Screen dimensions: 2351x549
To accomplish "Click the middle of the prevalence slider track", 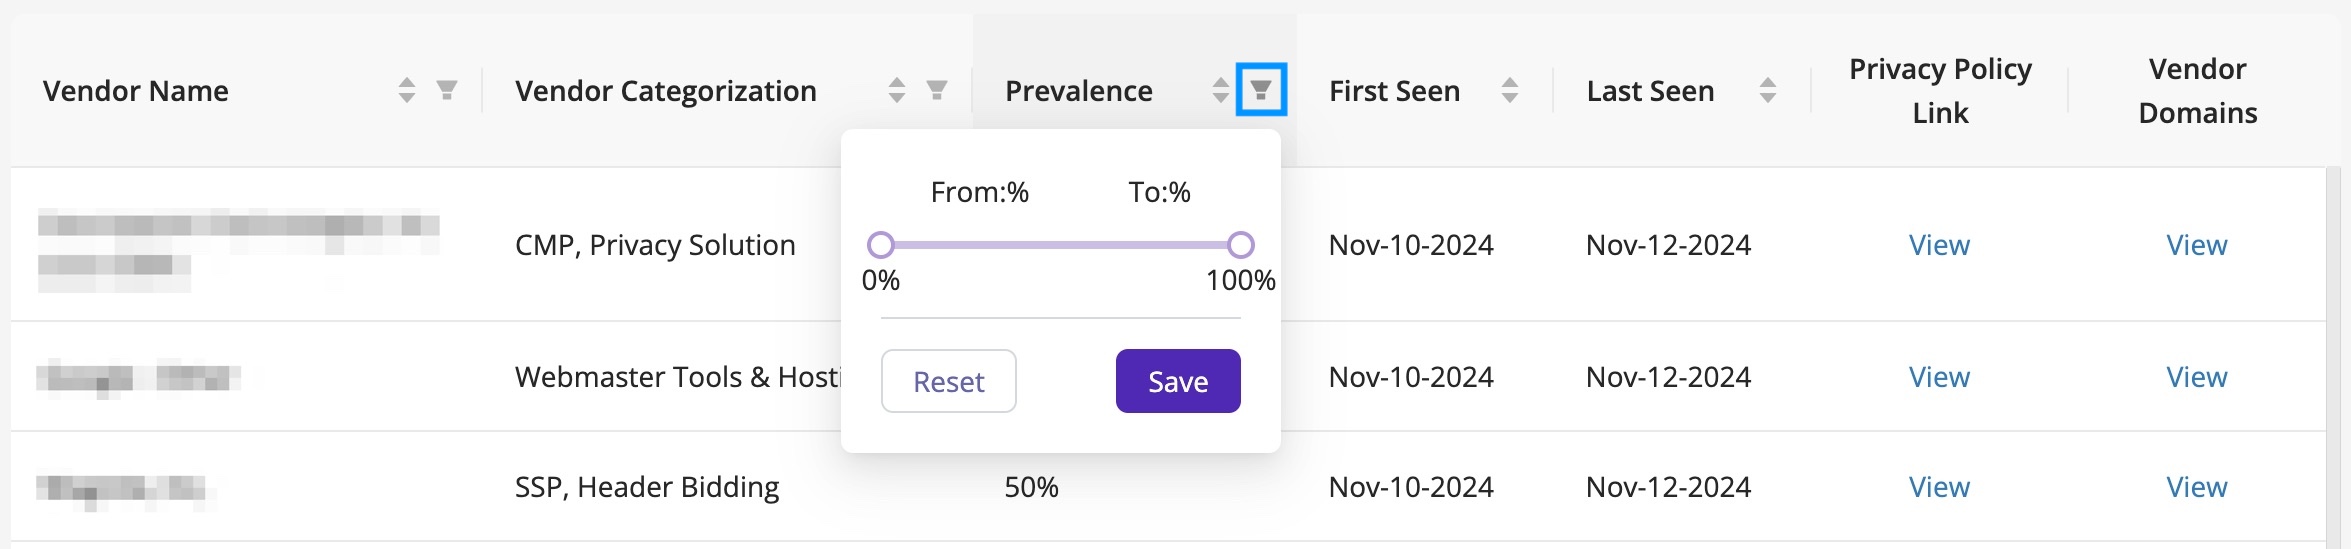I will (1060, 245).
